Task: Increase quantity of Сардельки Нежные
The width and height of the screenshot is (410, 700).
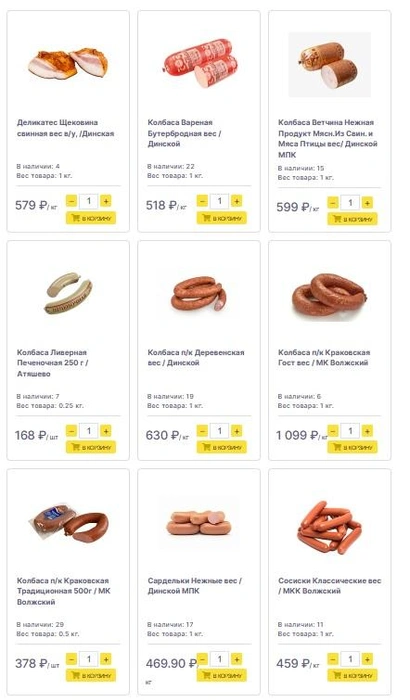Action: click(x=237, y=659)
